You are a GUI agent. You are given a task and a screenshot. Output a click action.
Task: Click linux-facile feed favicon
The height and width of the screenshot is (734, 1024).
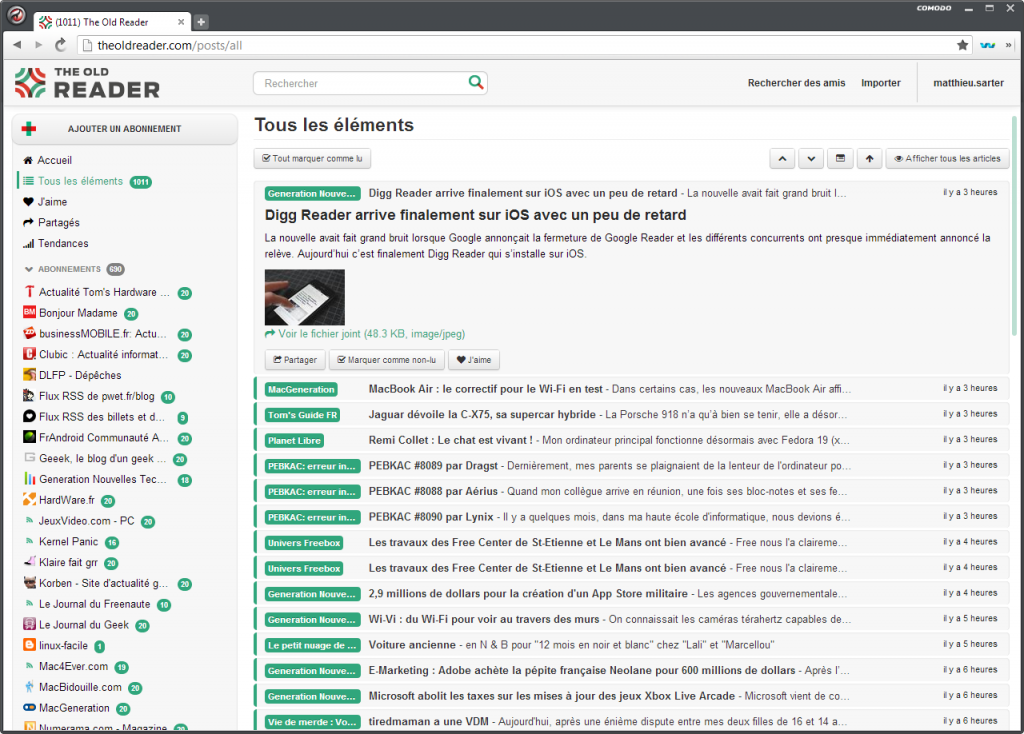pyautogui.click(x=29, y=645)
